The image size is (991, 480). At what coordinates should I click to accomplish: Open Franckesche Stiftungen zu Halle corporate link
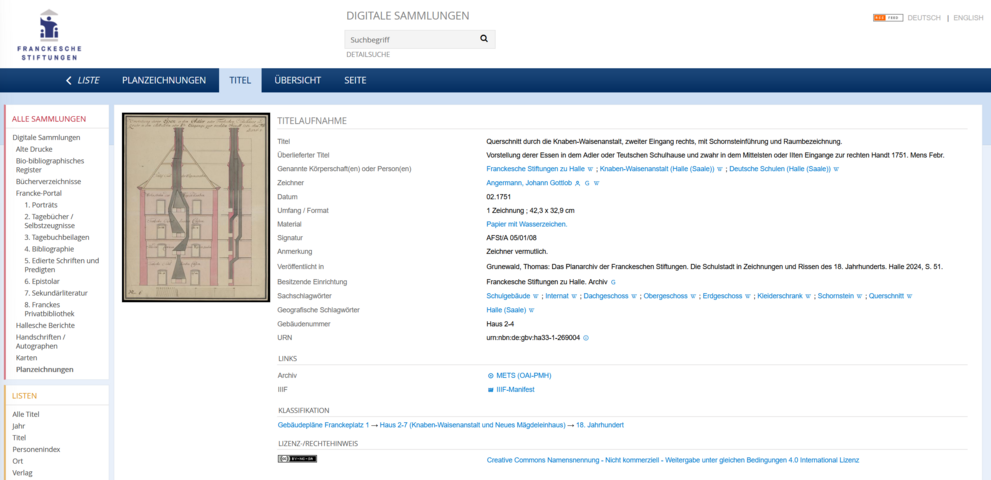pos(535,169)
